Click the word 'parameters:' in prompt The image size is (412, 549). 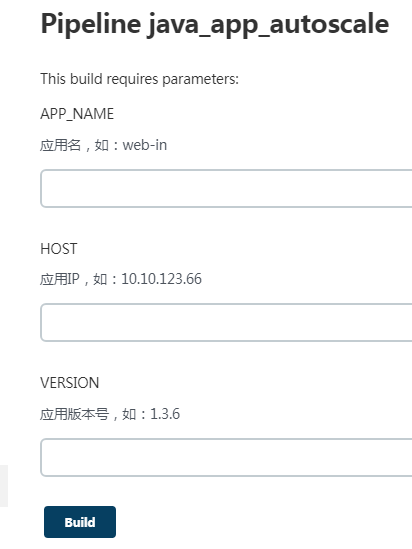[x=200, y=79]
